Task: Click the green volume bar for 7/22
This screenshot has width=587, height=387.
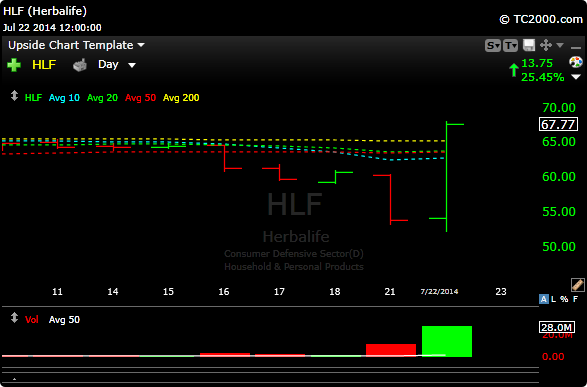Action: (x=447, y=341)
